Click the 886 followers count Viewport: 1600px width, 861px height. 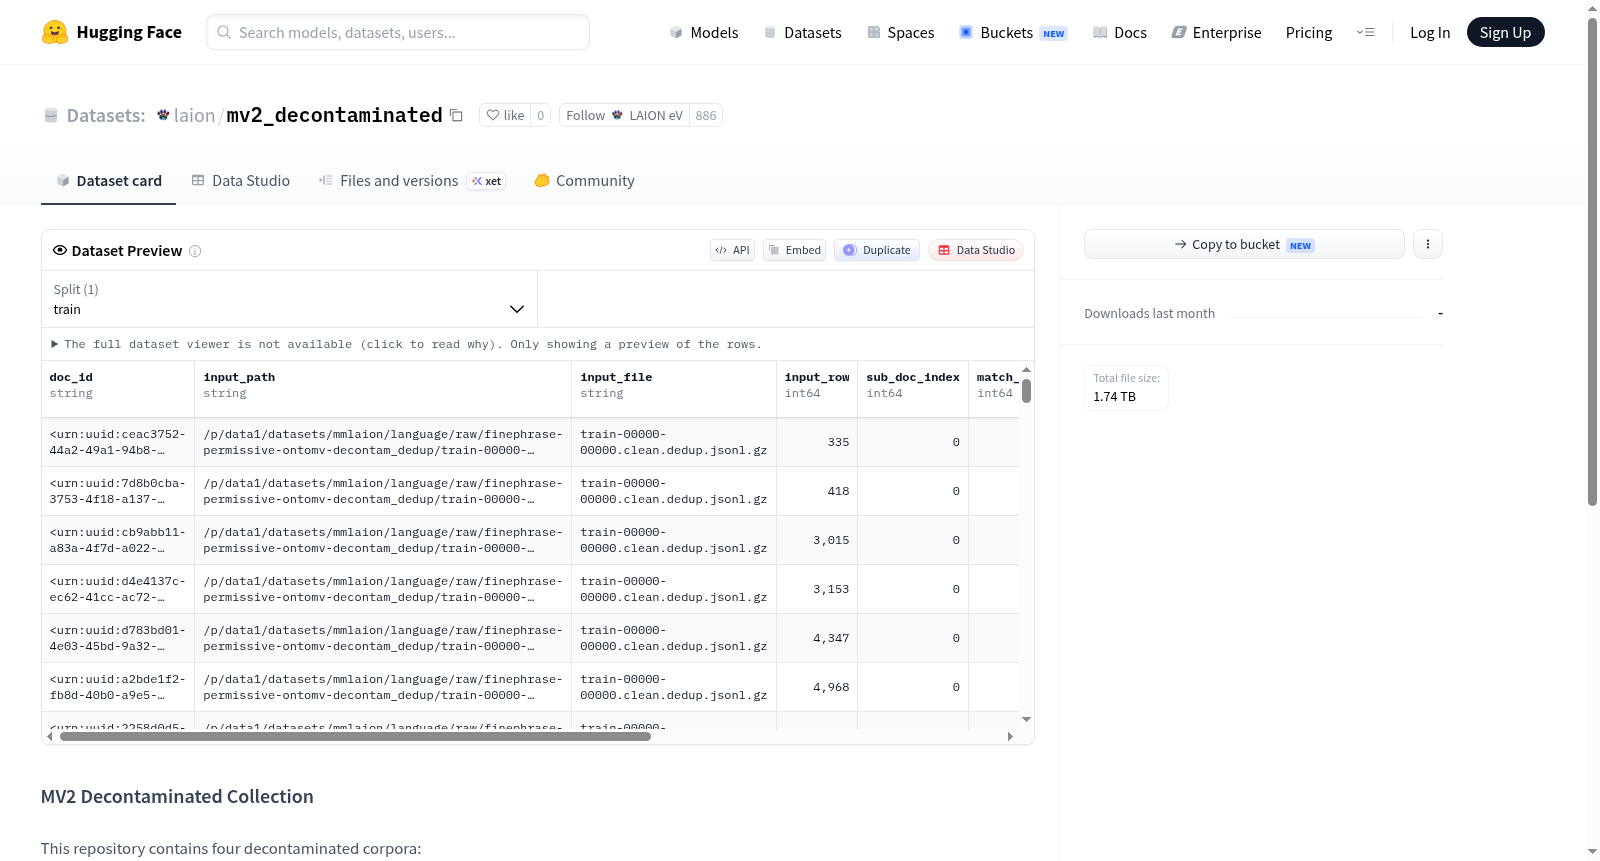(x=706, y=115)
